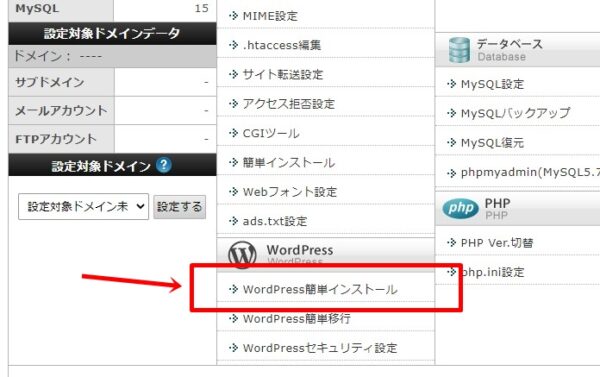Click arrow icon beside WordPressセキュリティ設定
The image size is (600, 377).
coord(233,348)
